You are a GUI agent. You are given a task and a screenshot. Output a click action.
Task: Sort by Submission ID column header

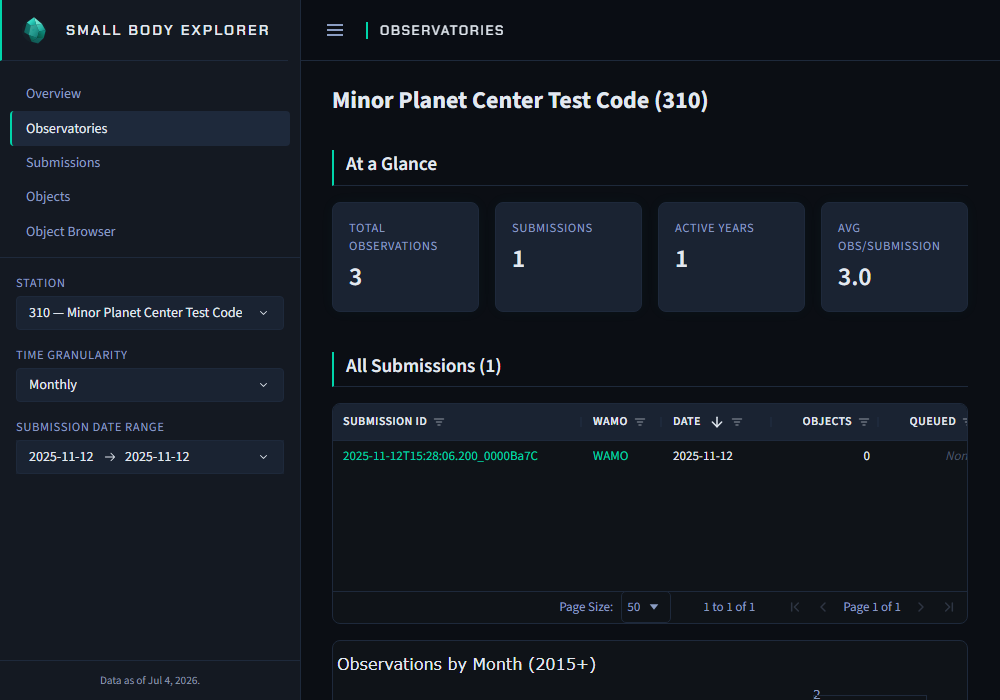coord(385,421)
